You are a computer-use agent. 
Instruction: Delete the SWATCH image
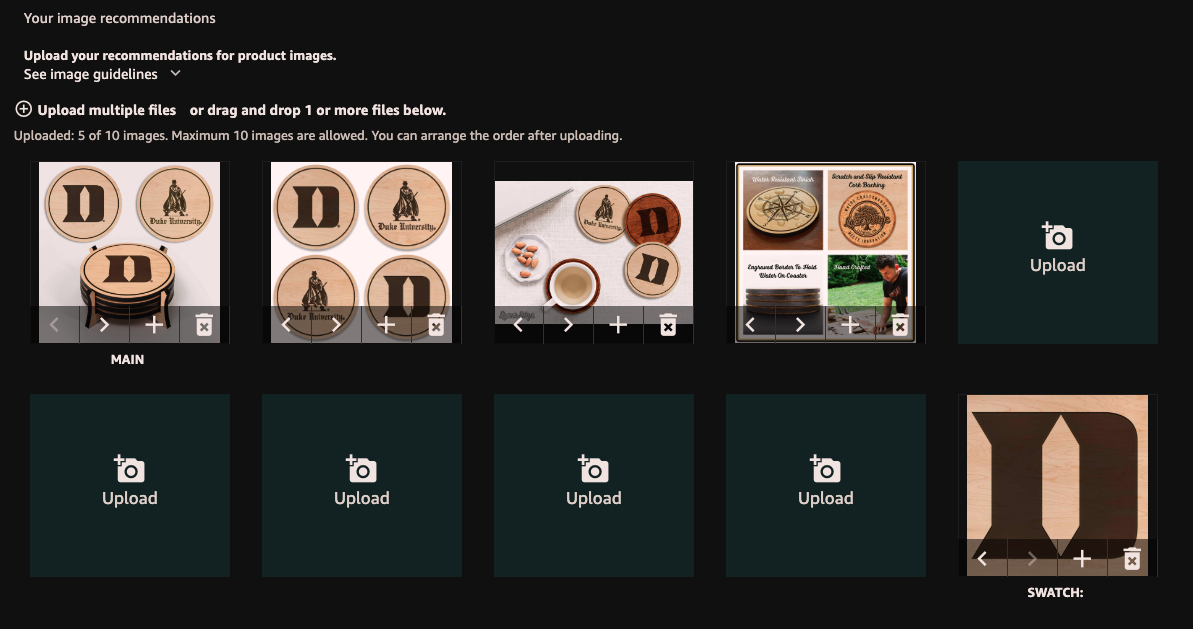click(1132, 559)
